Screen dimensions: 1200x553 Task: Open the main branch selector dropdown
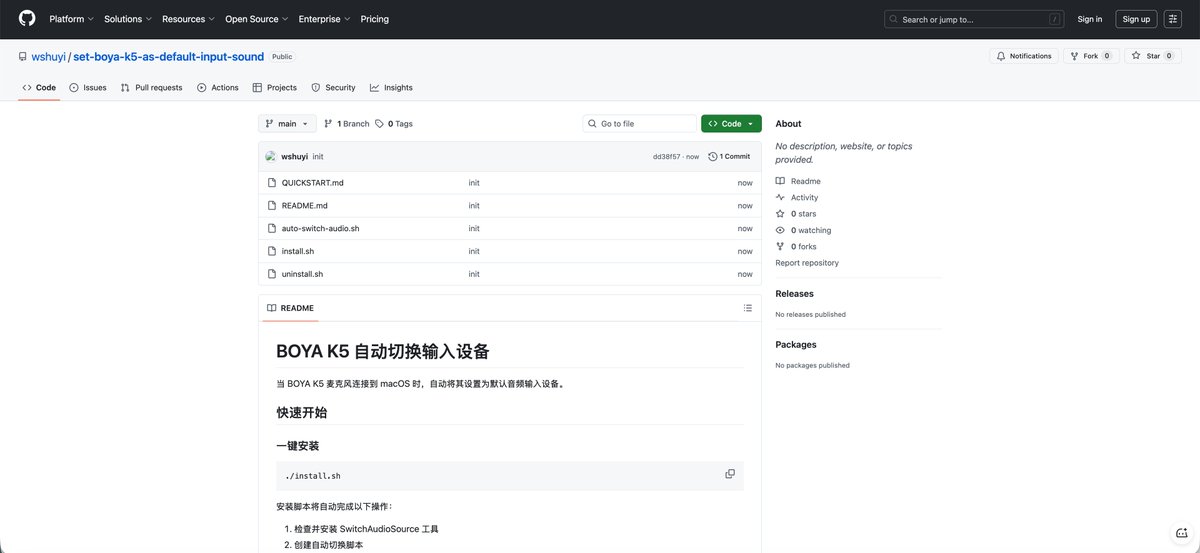[x=287, y=124]
